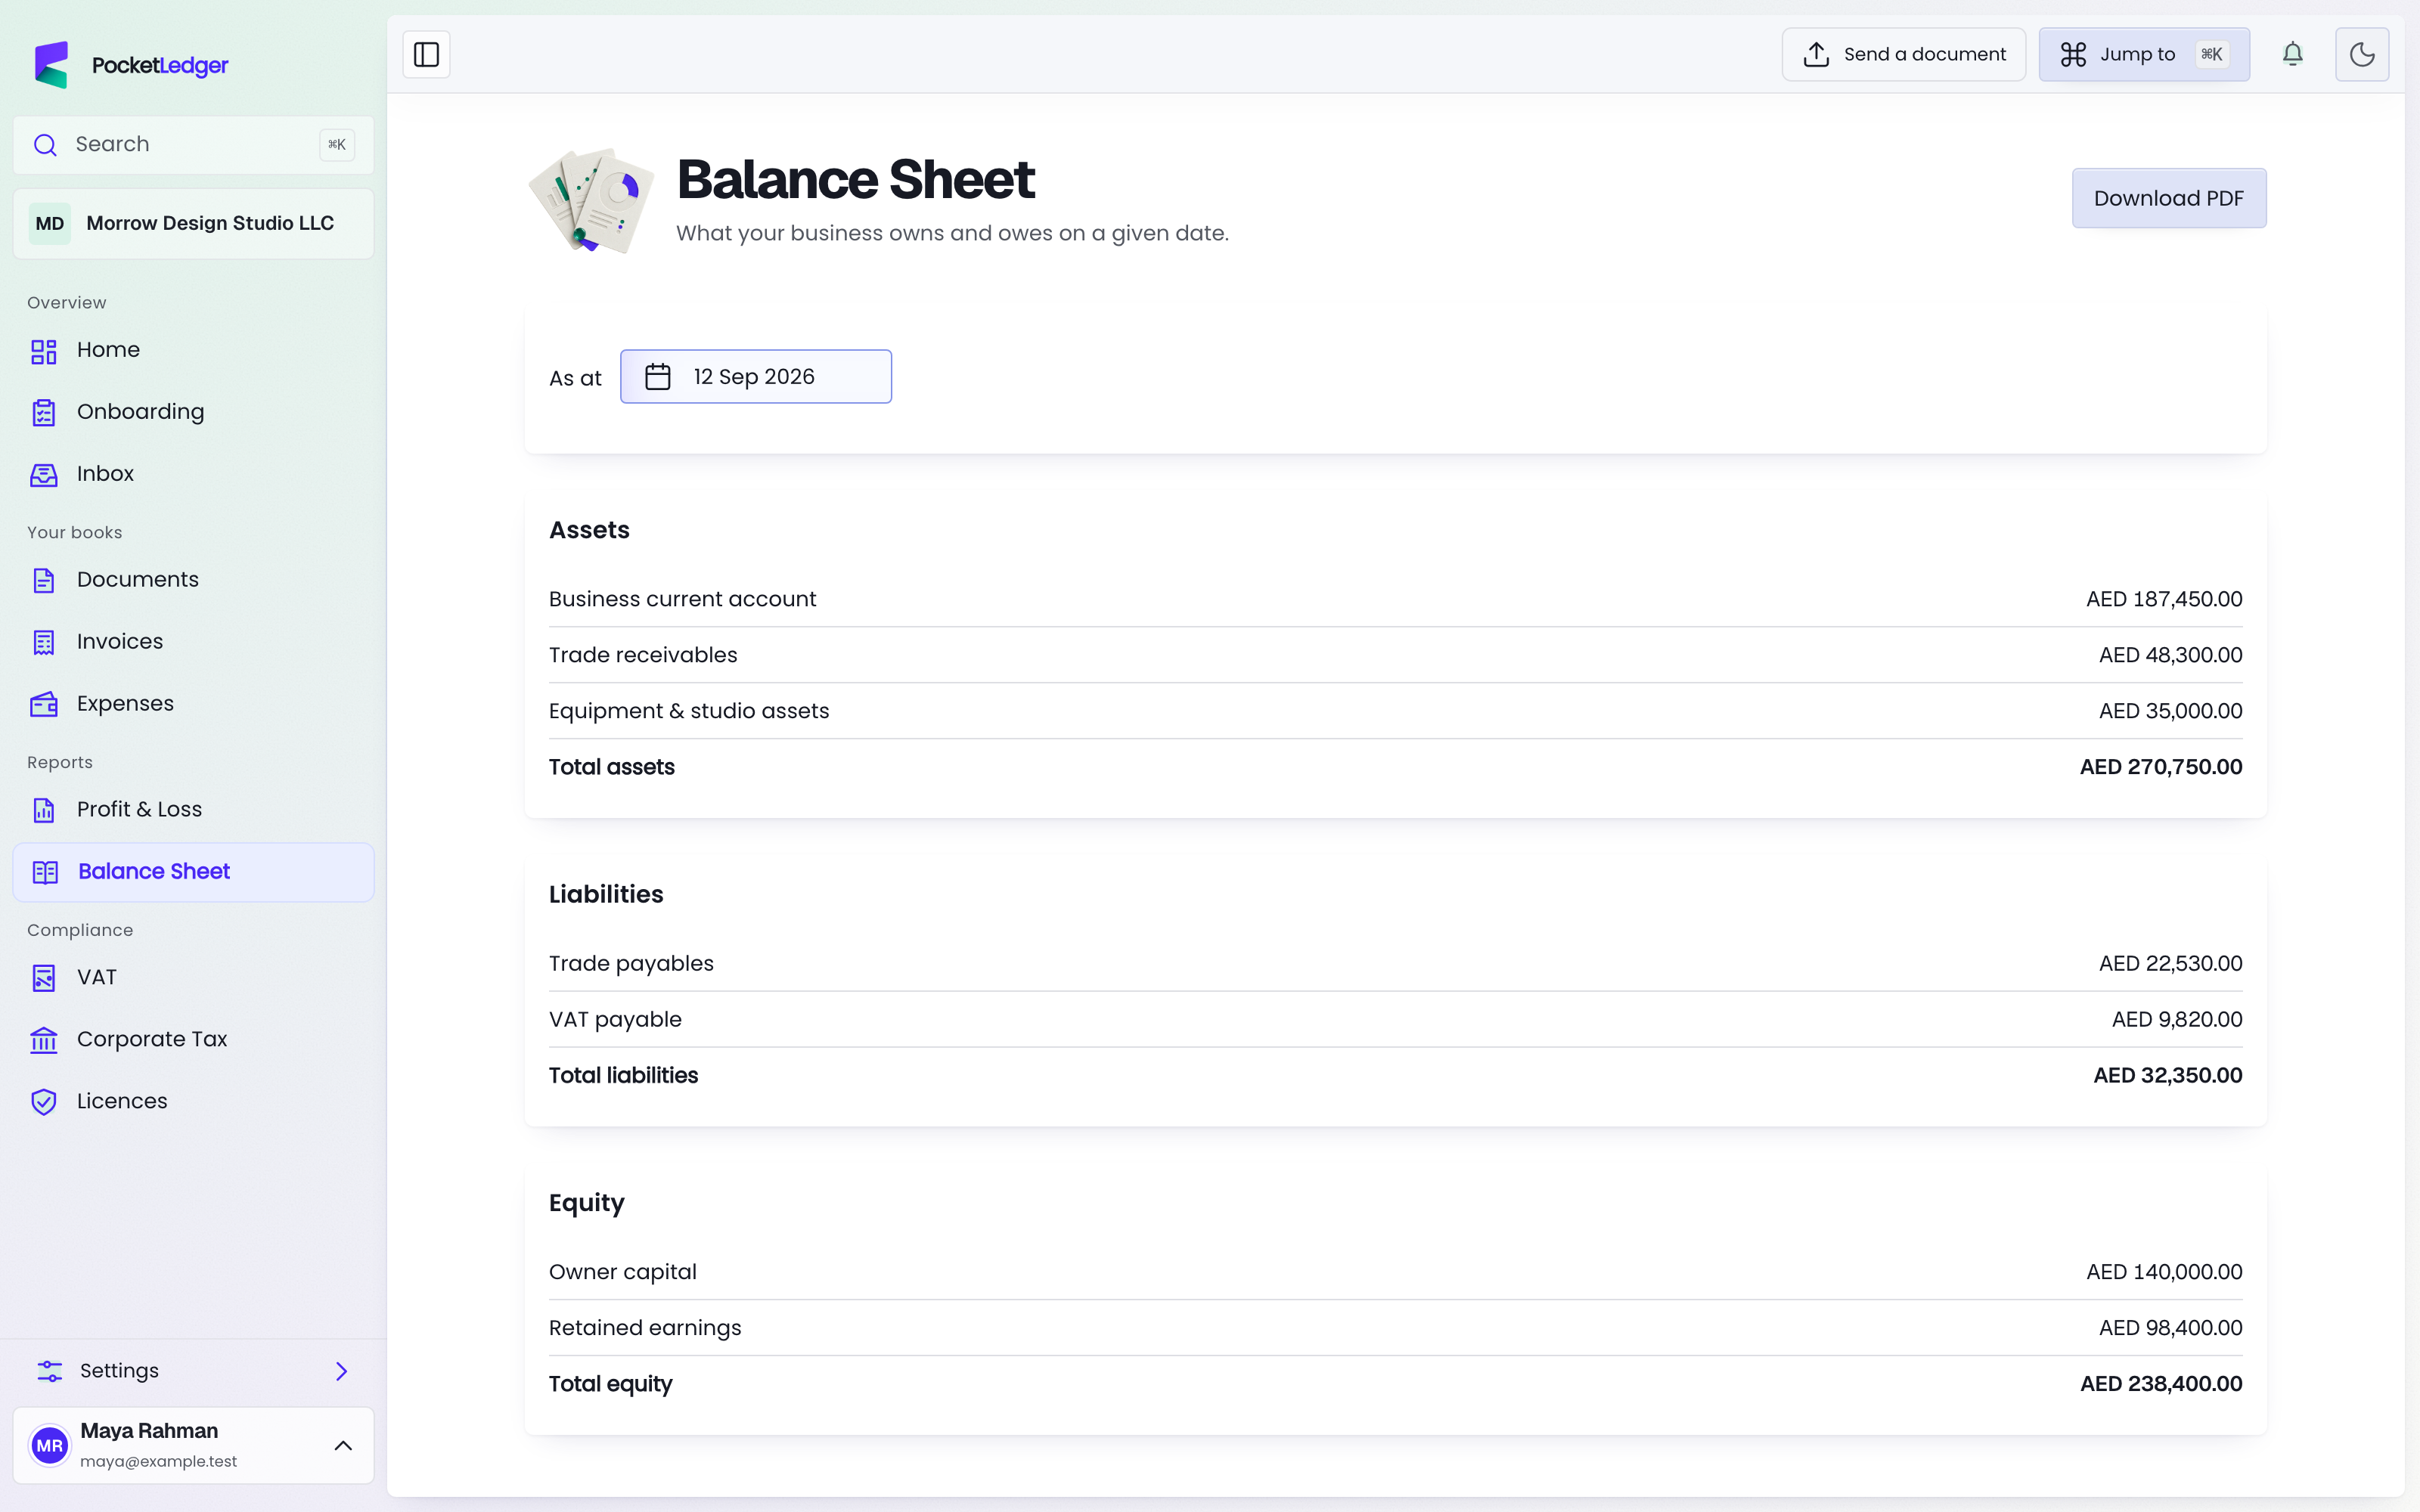Click the Inbox tray icon
Image resolution: width=2420 pixels, height=1512 pixels.
click(x=44, y=475)
